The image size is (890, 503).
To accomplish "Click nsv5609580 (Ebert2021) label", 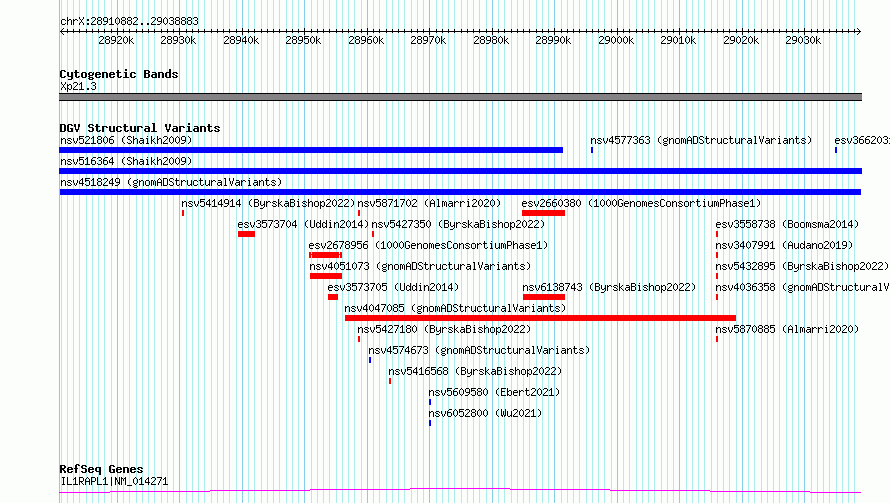I will point(494,392).
